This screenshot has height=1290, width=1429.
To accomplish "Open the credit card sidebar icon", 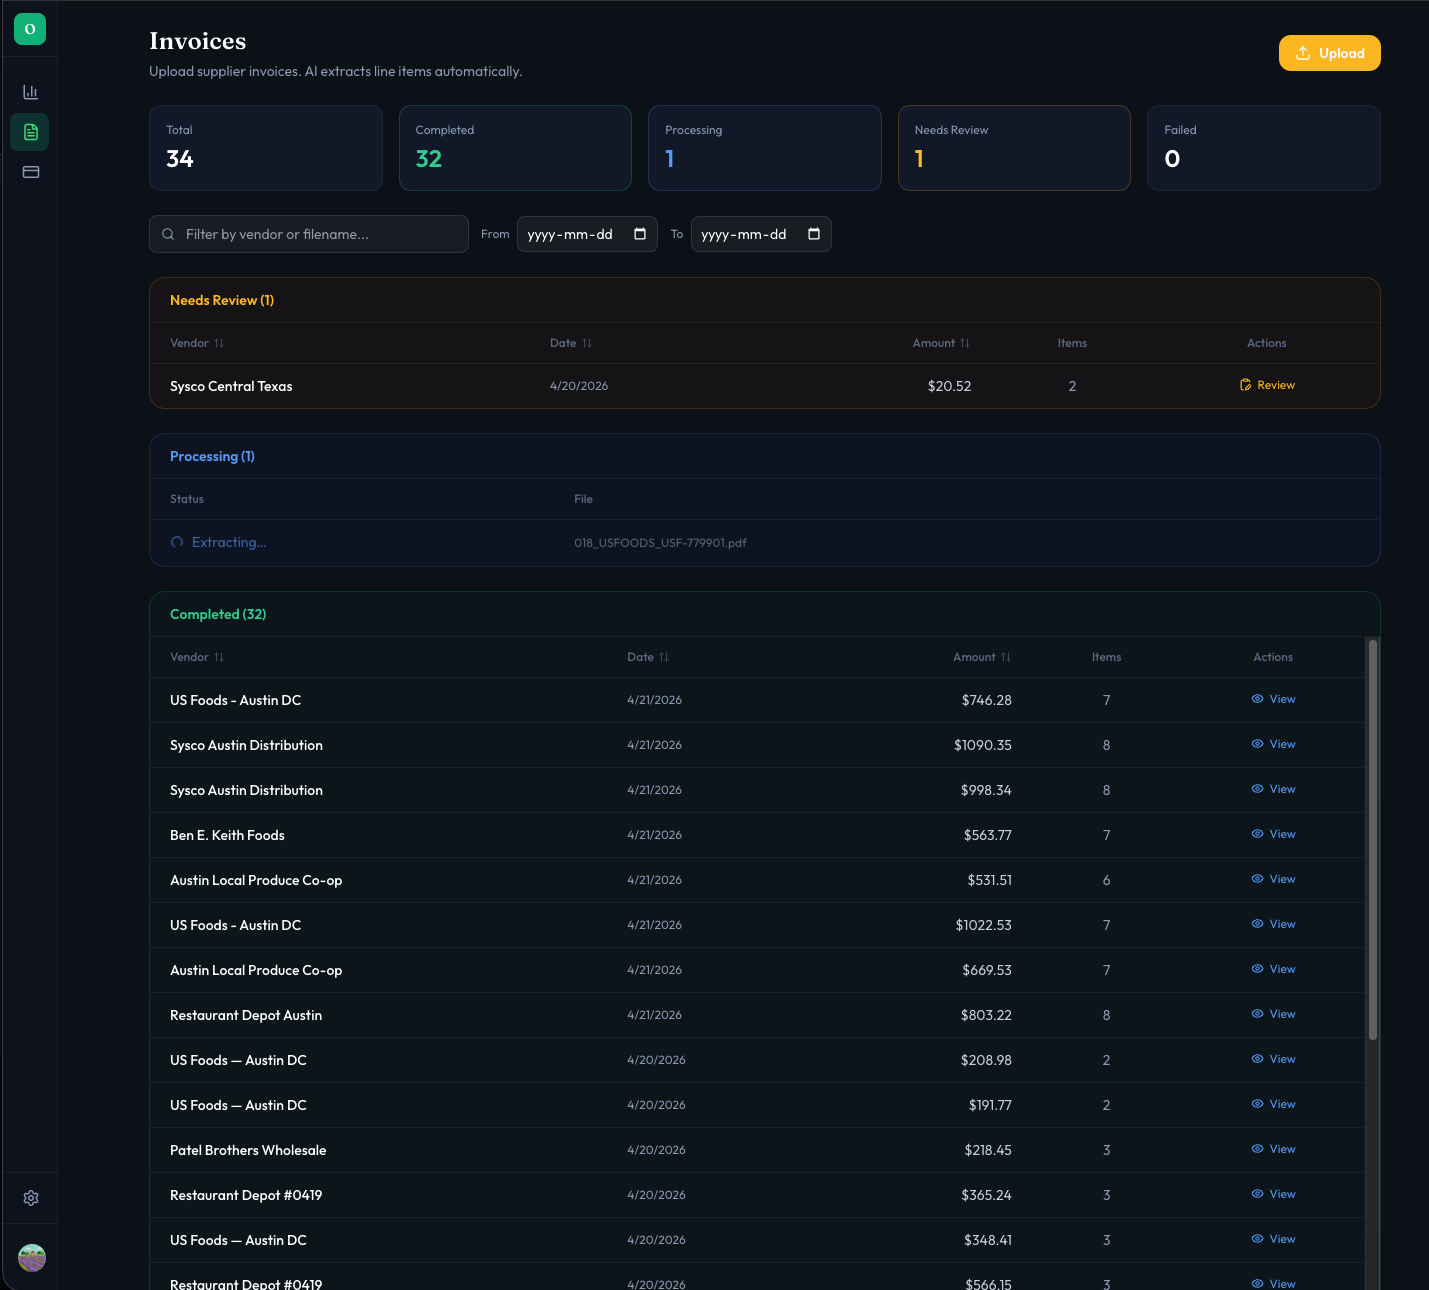I will click(x=30, y=172).
